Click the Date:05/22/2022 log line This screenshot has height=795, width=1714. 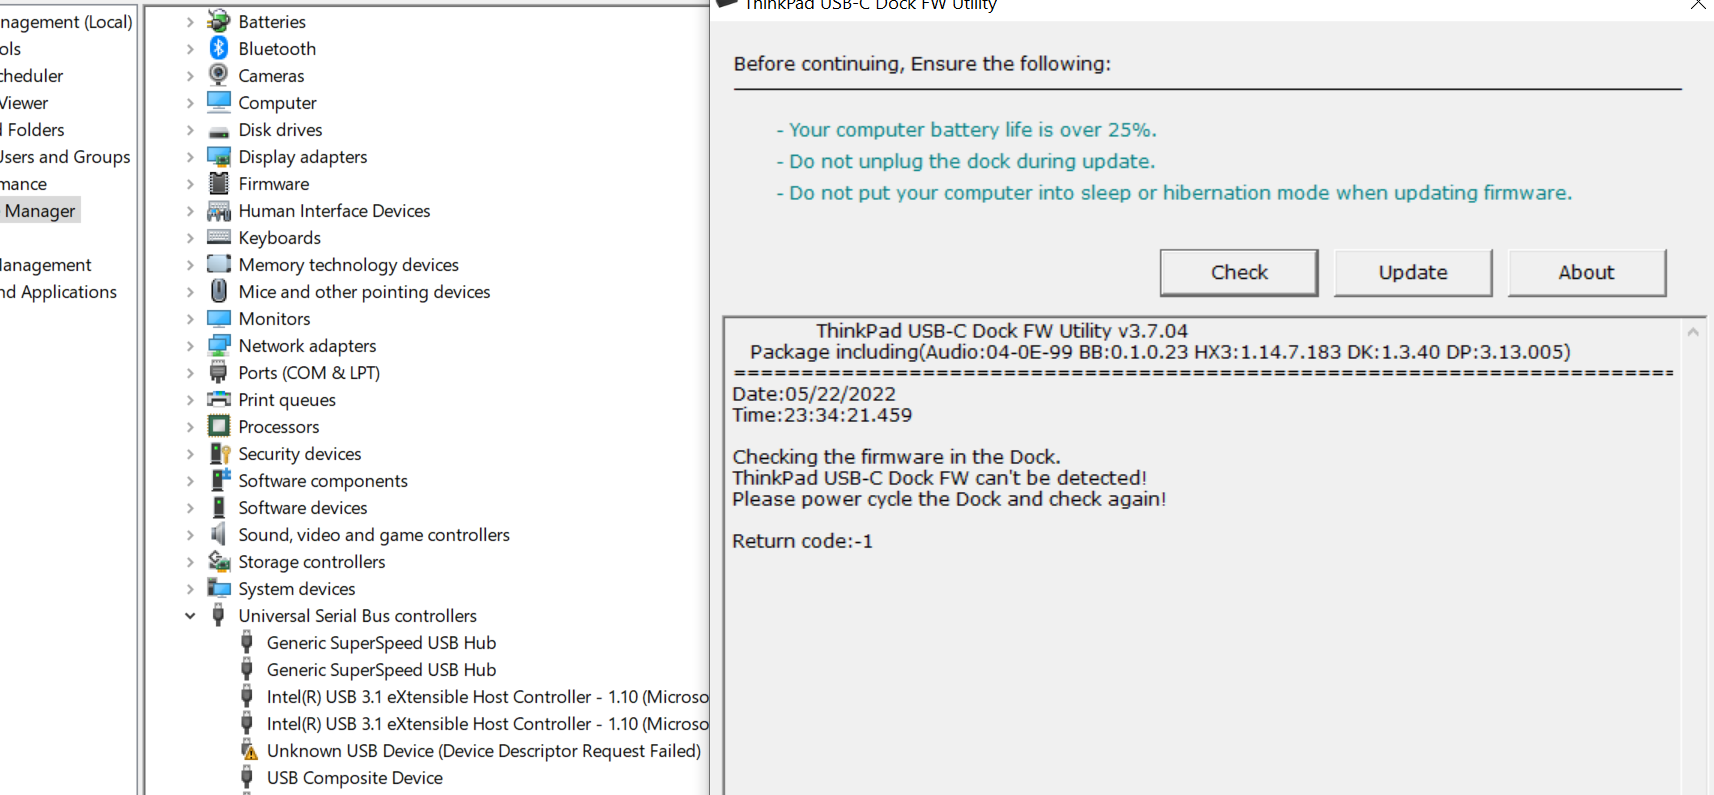[814, 394]
